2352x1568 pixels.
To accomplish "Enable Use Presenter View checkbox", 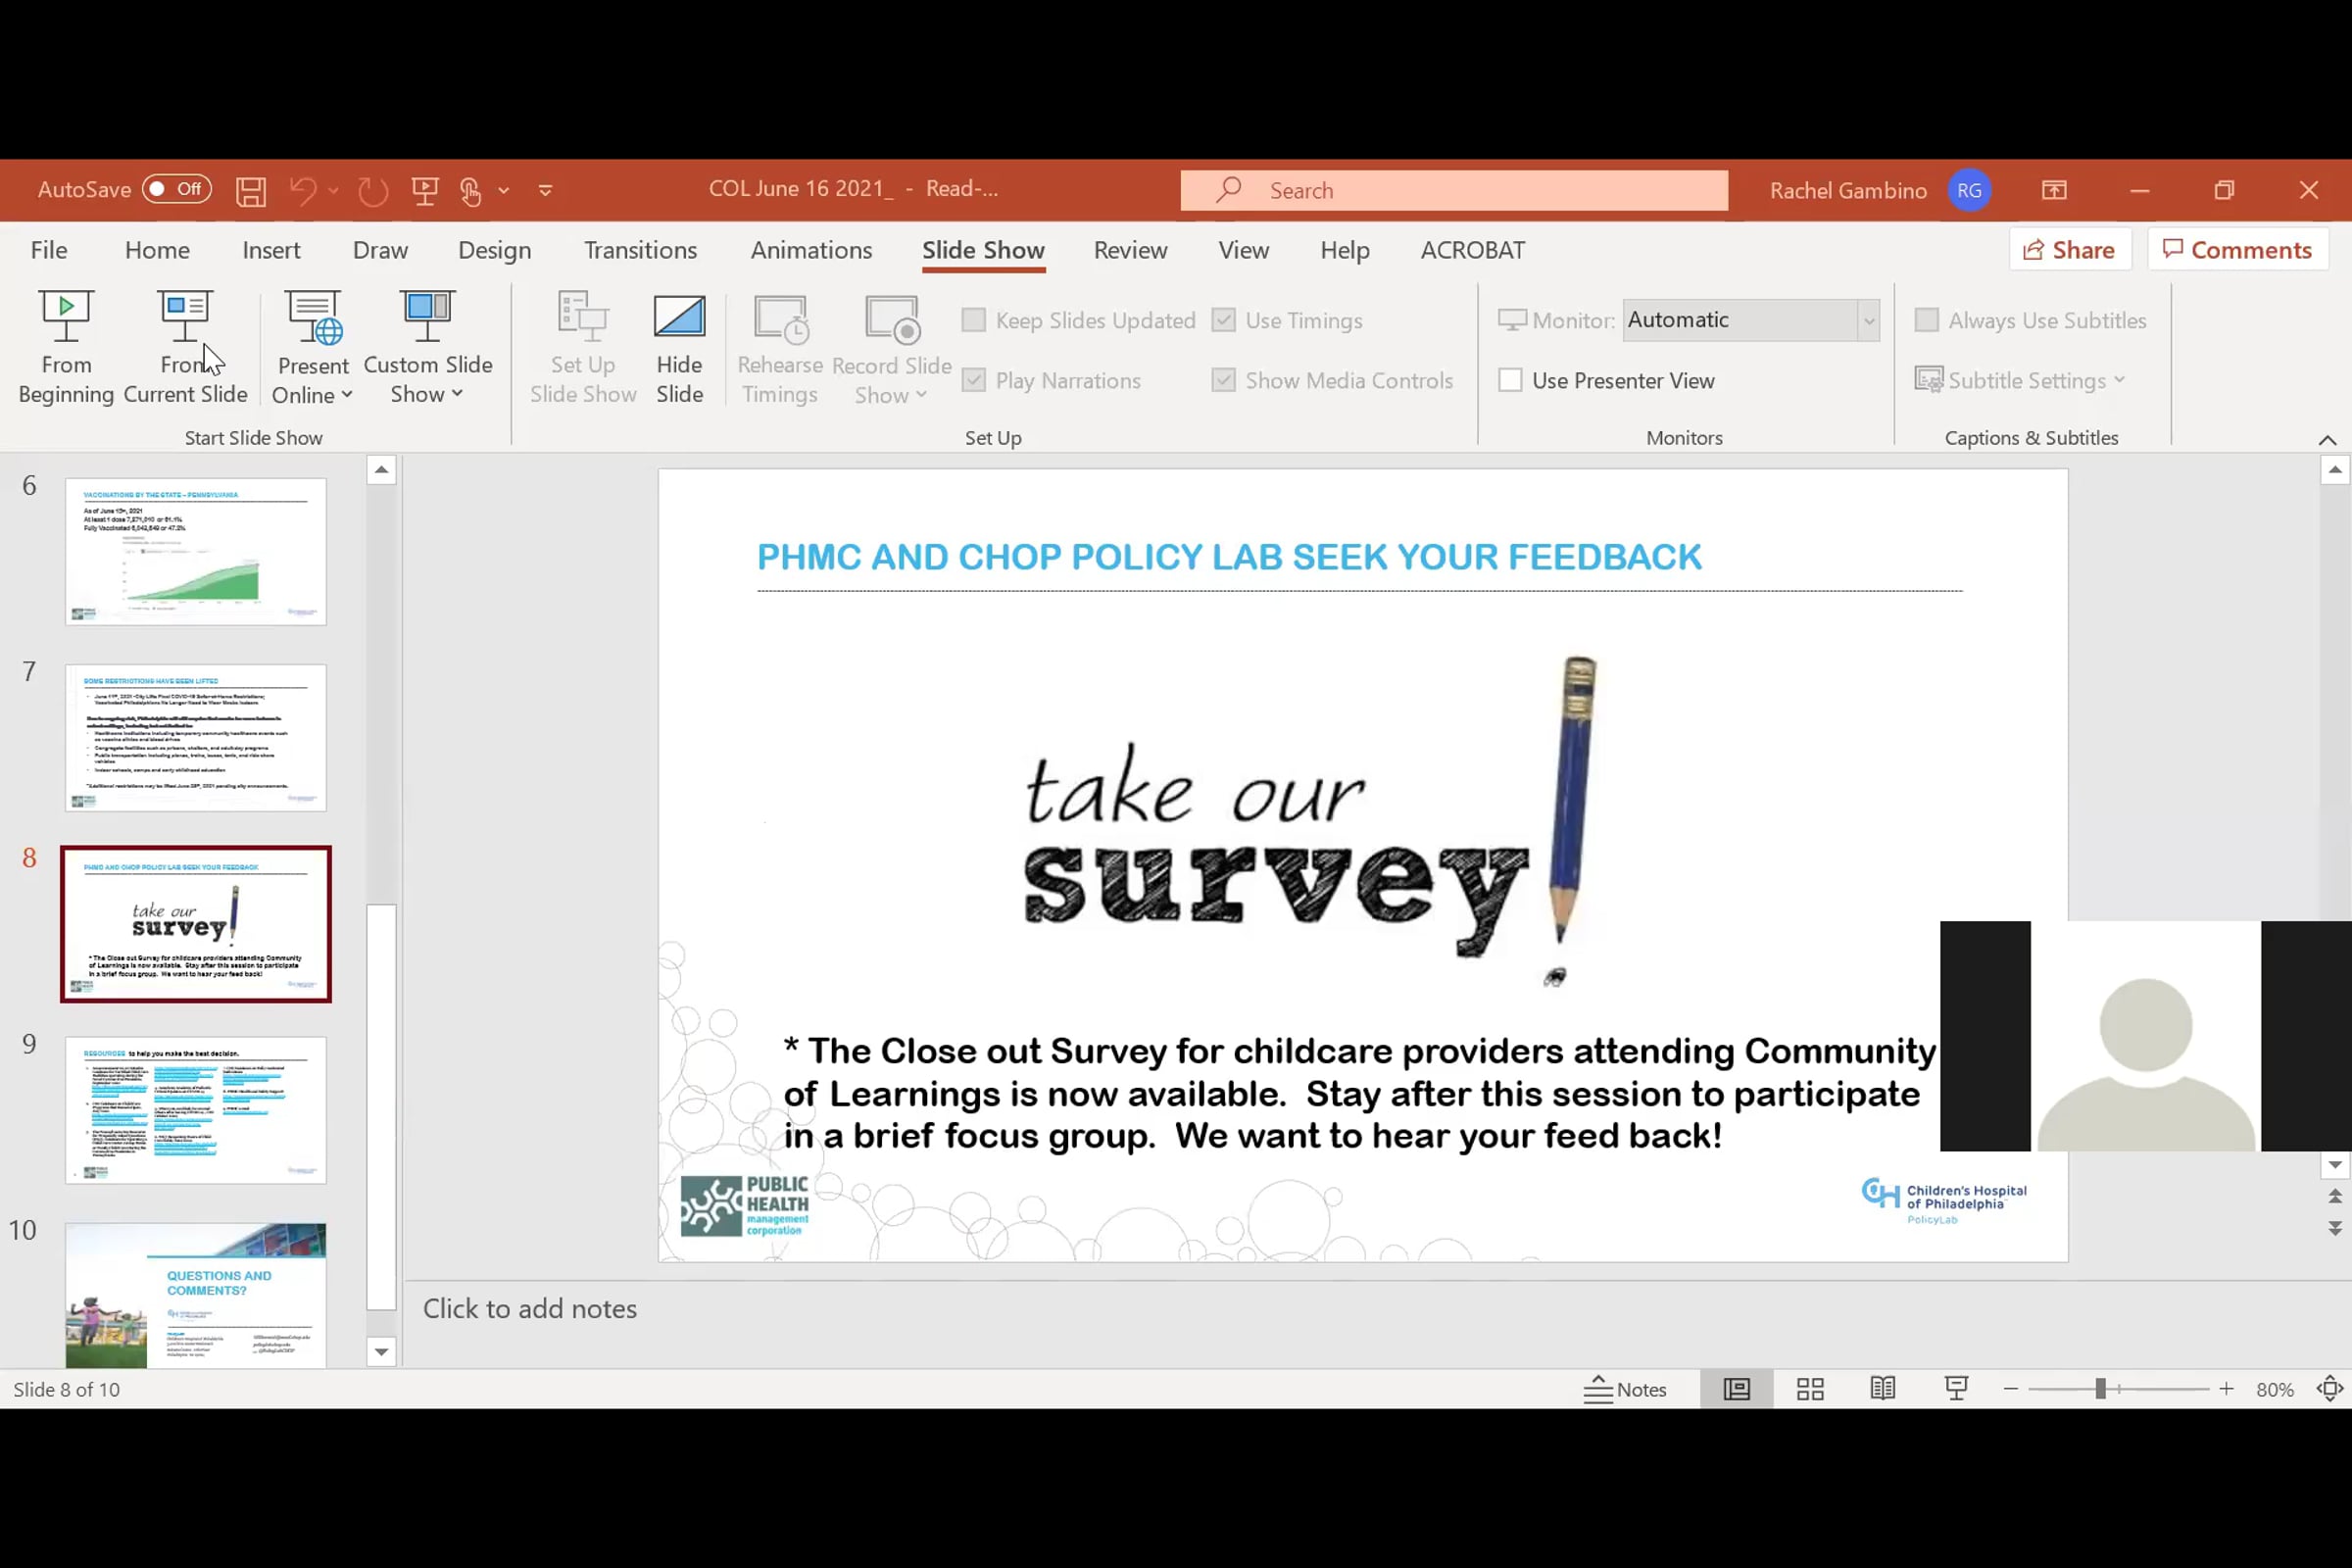I will coord(1510,380).
